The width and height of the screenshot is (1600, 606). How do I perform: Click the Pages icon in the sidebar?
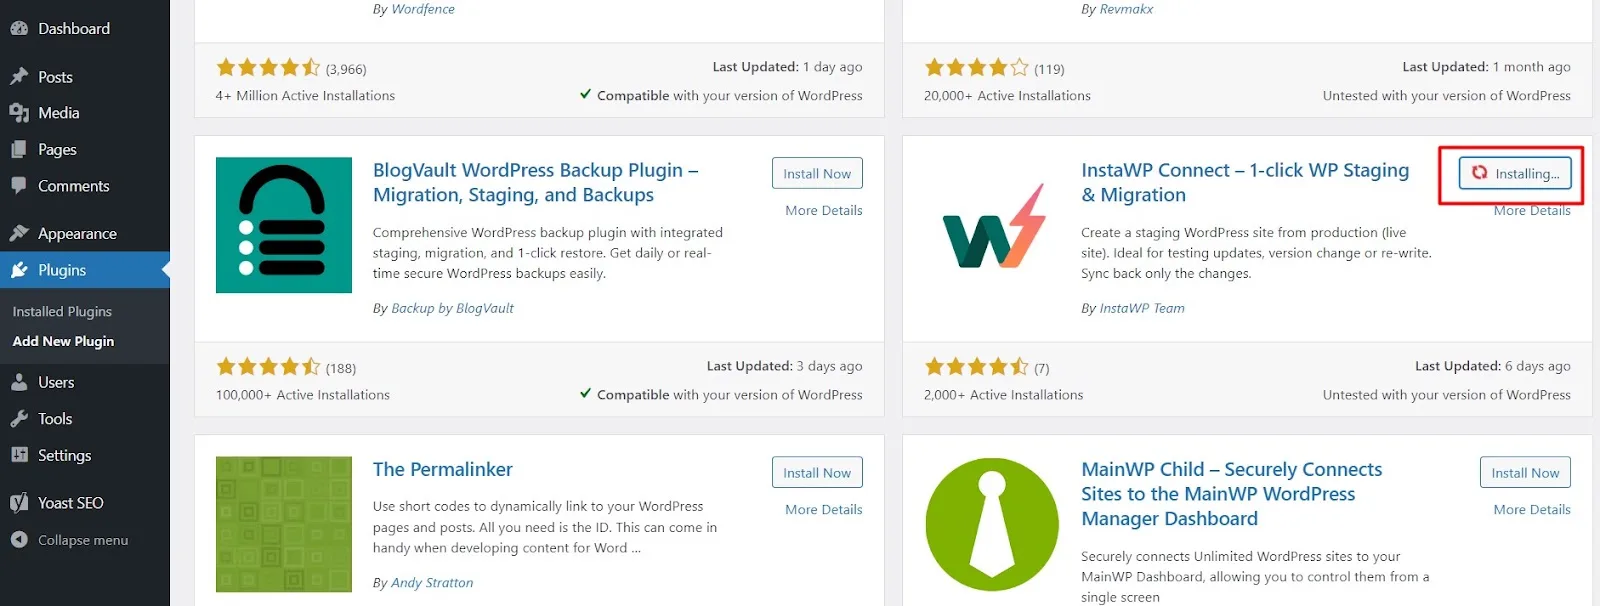click(19, 149)
